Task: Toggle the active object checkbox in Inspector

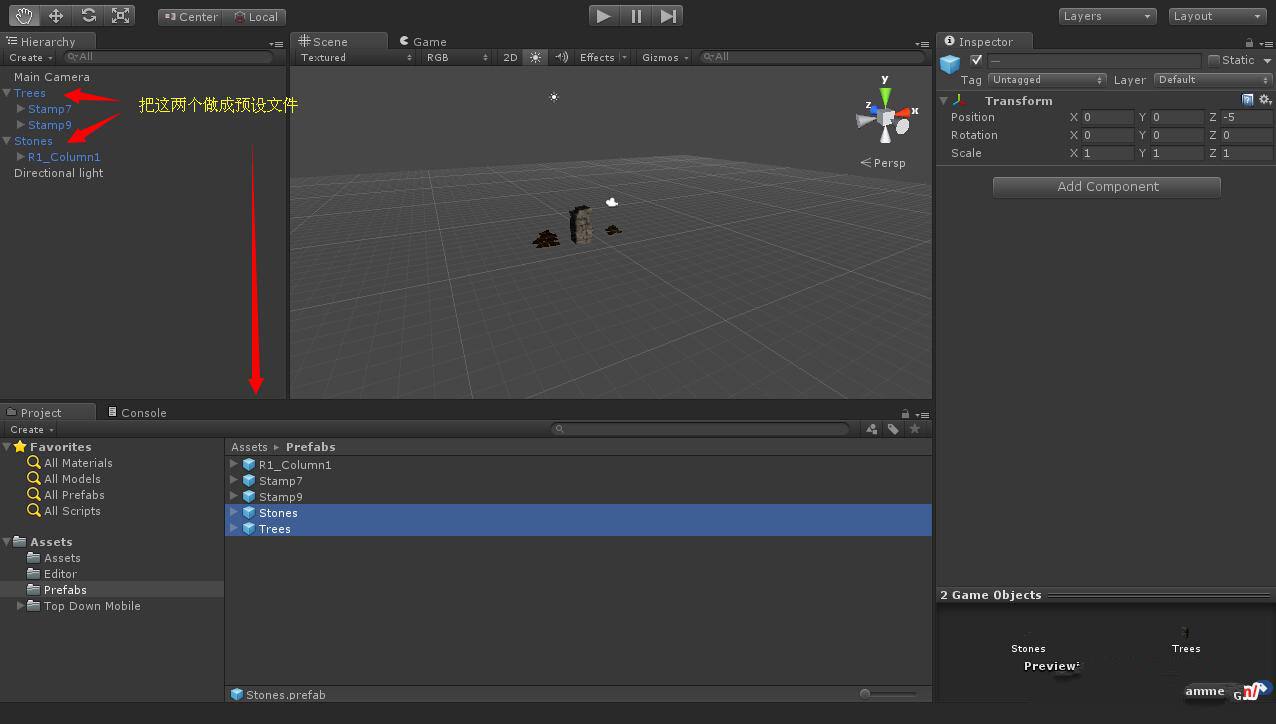Action: (x=977, y=60)
